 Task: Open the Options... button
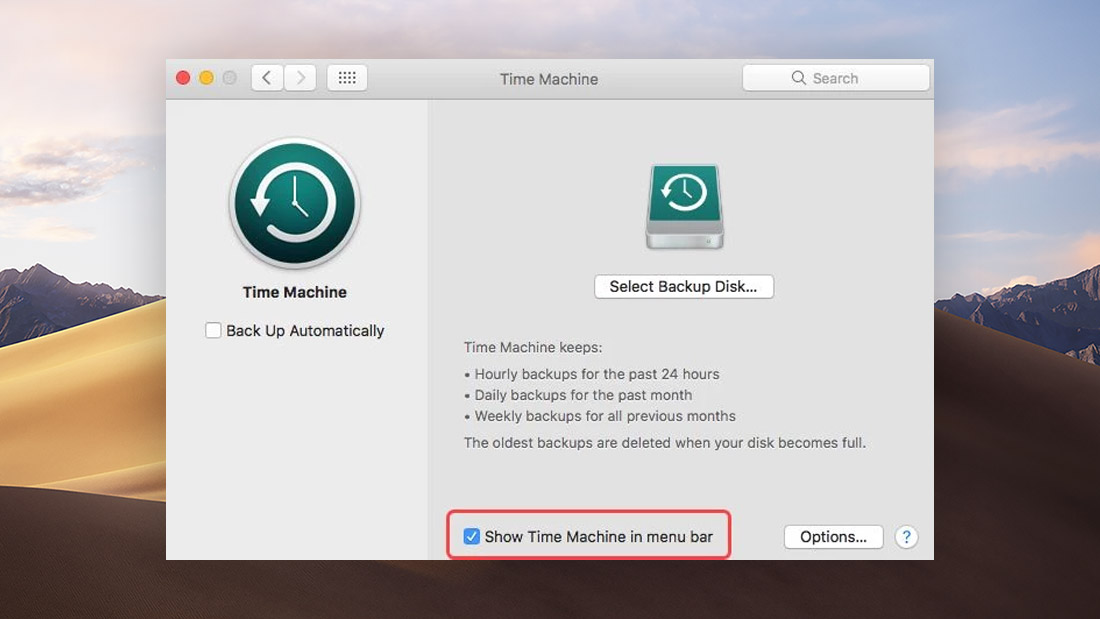[833, 537]
